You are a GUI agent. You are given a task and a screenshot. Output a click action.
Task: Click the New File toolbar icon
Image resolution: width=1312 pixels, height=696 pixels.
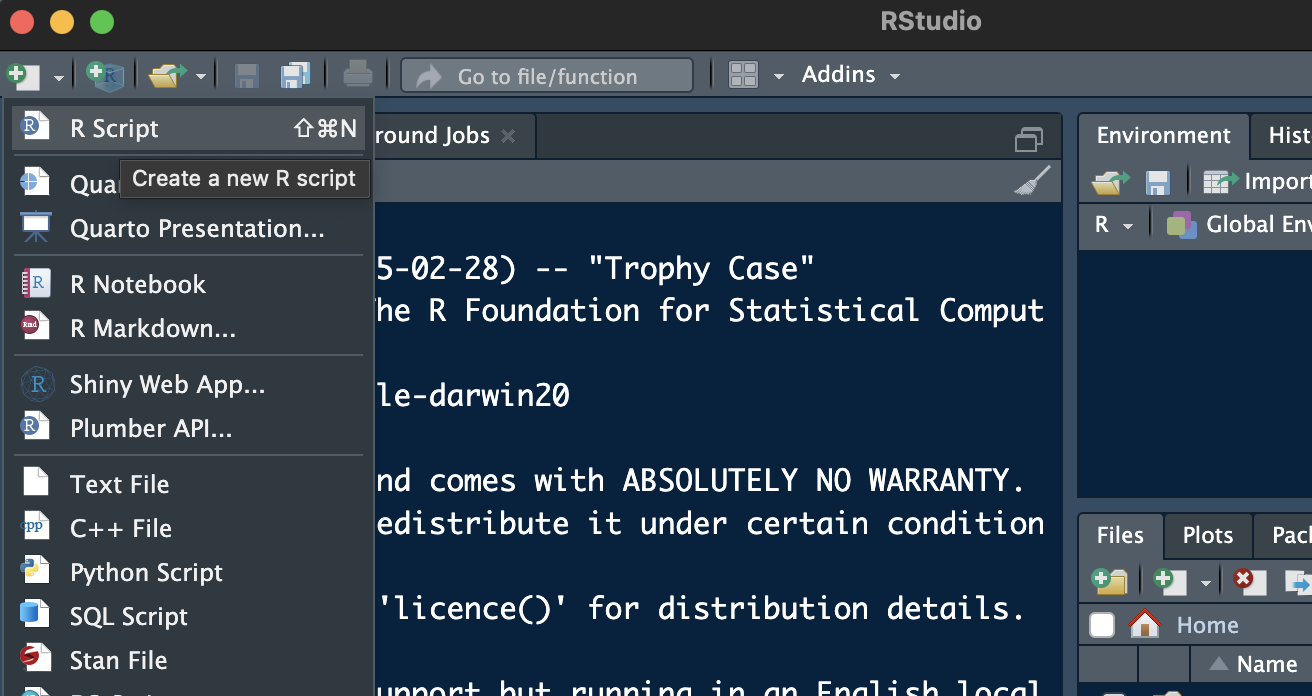tap(22, 75)
